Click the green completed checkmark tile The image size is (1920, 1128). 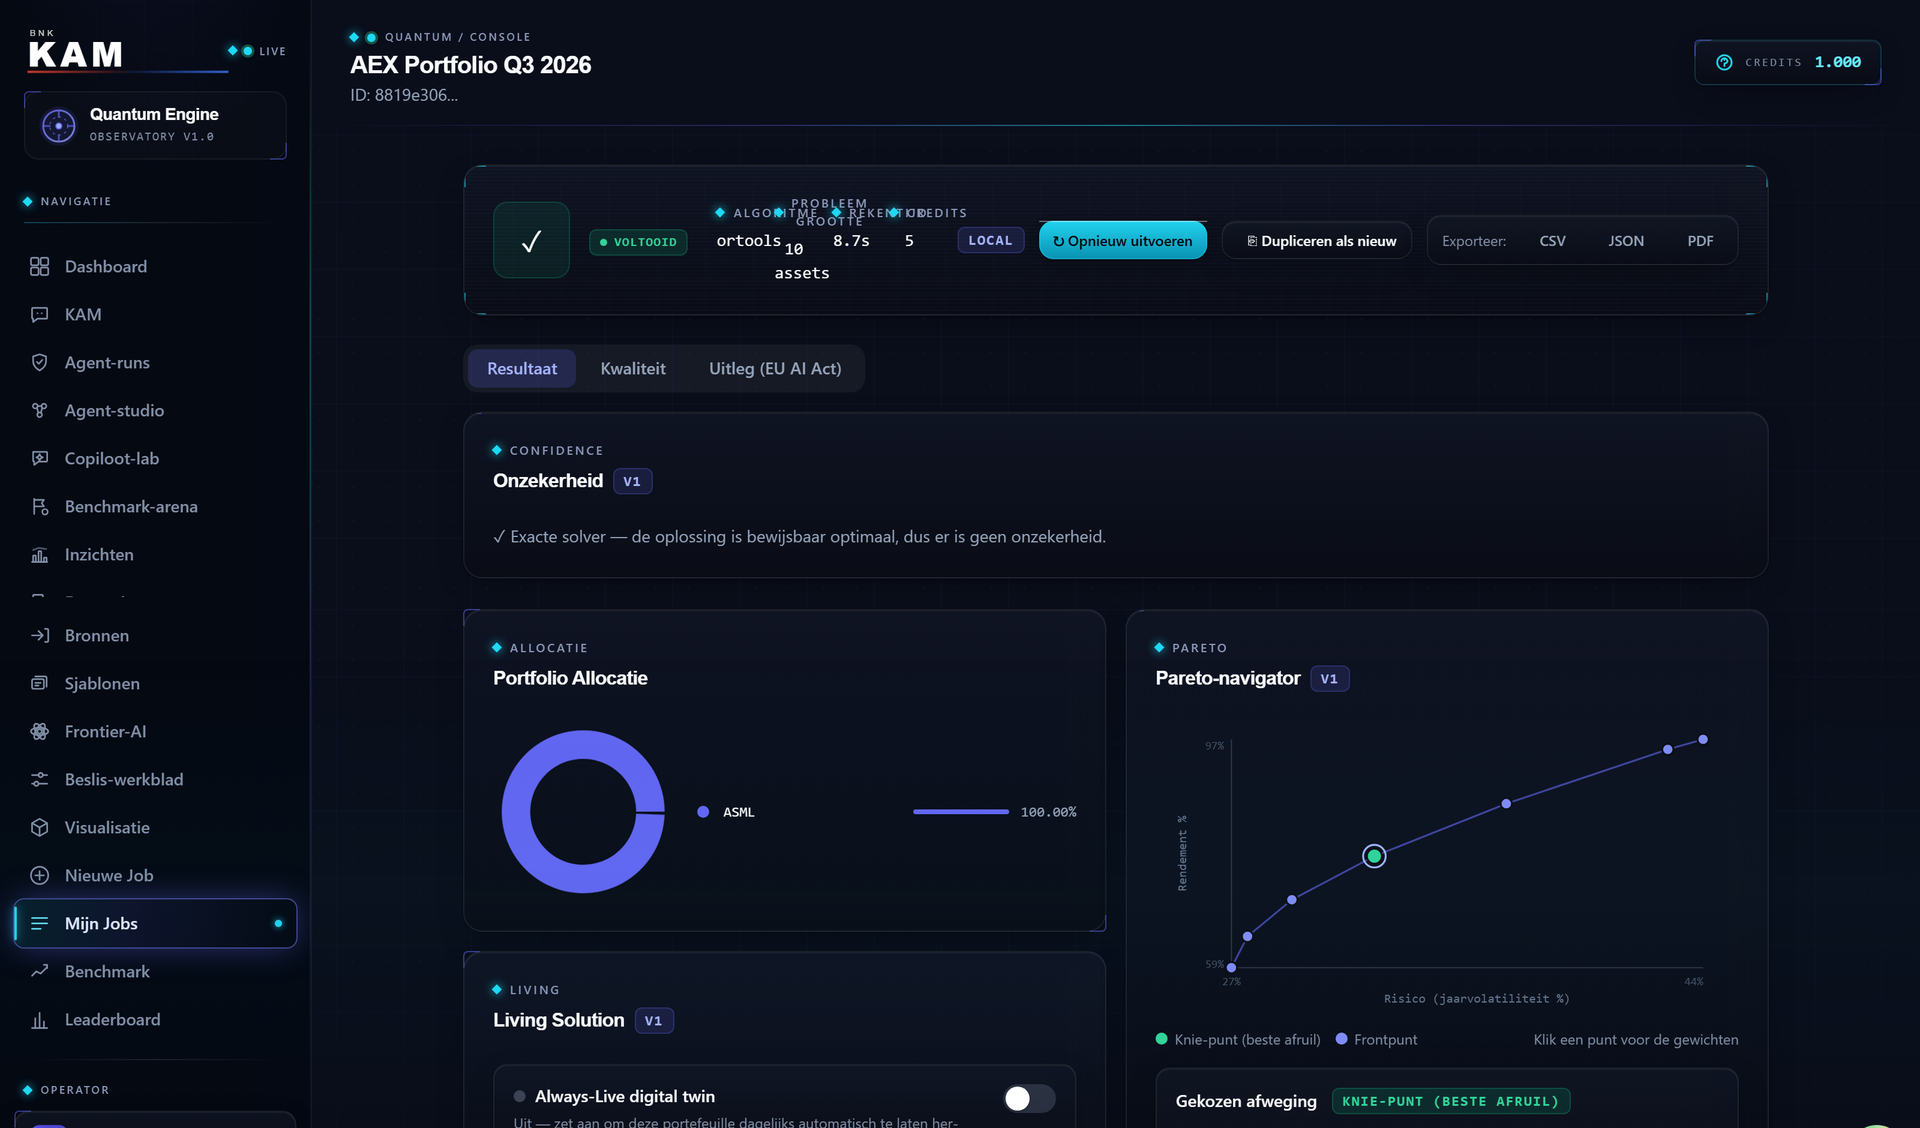pos(531,240)
